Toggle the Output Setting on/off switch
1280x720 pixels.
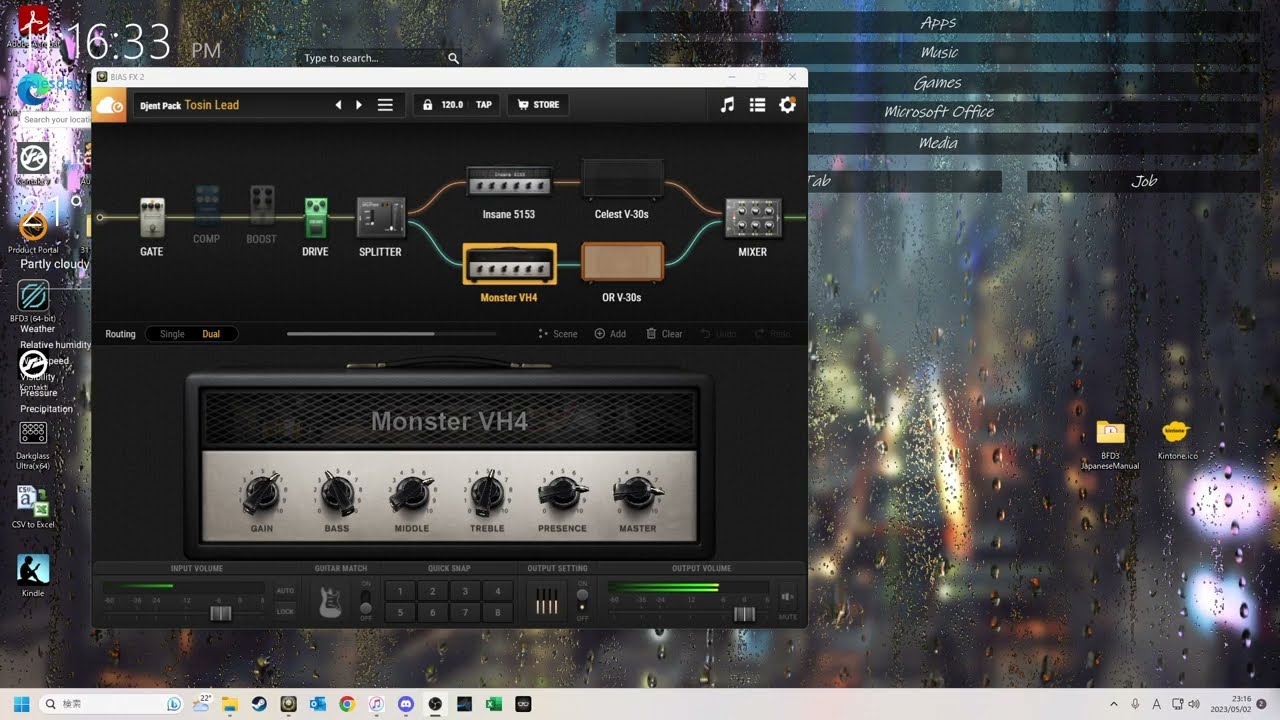583,601
